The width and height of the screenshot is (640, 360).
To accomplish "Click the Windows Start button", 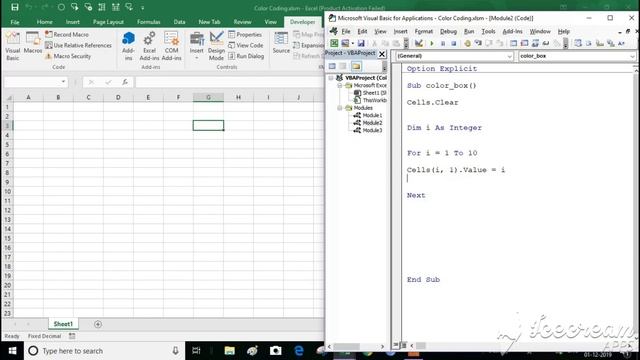I will click(12, 351).
